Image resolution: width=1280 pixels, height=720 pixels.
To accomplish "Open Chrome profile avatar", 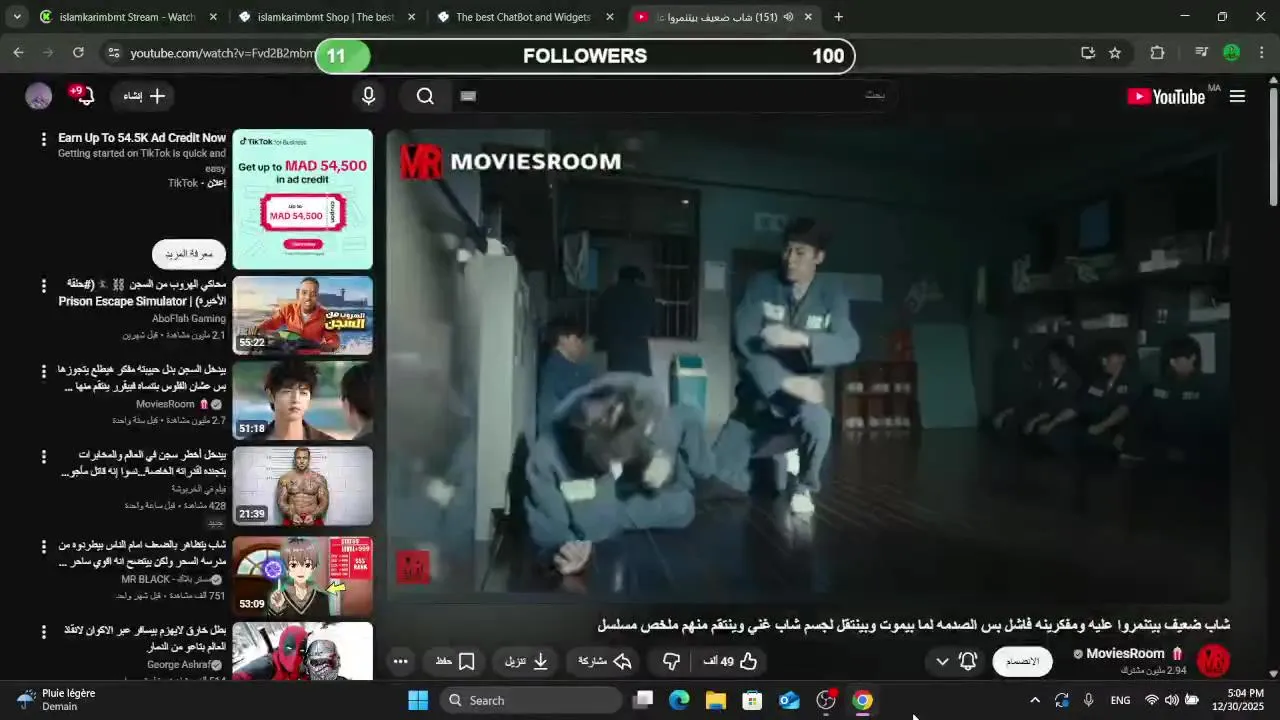I will pos(1232,53).
